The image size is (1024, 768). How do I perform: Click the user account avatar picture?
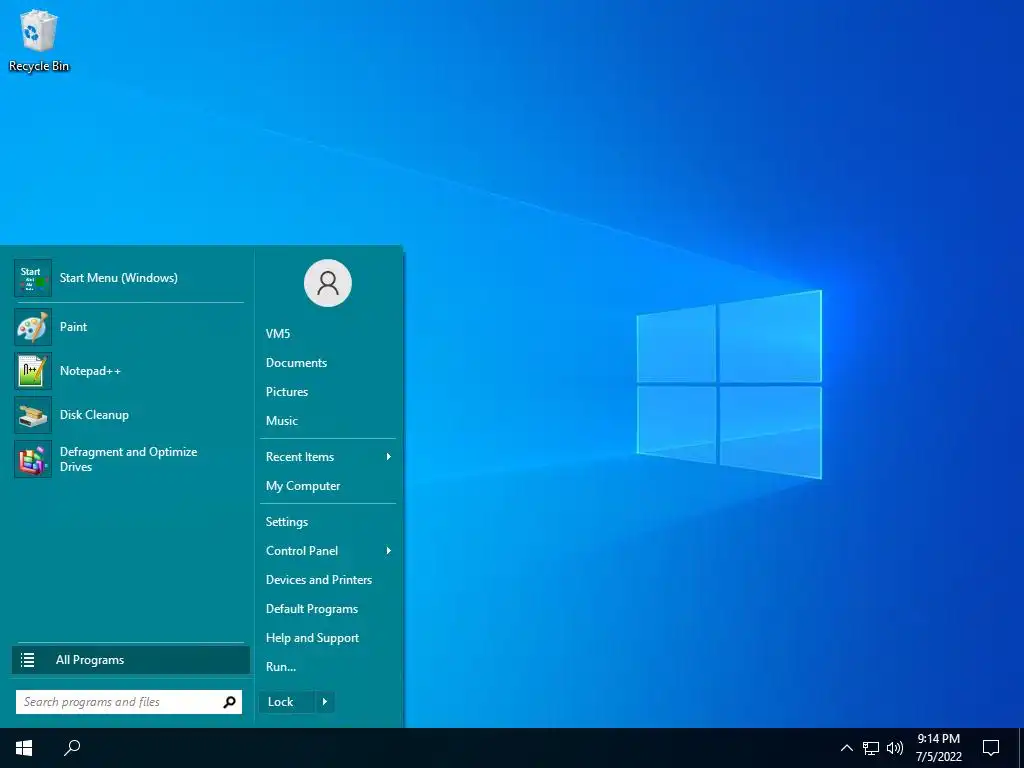click(x=328, y=283)
